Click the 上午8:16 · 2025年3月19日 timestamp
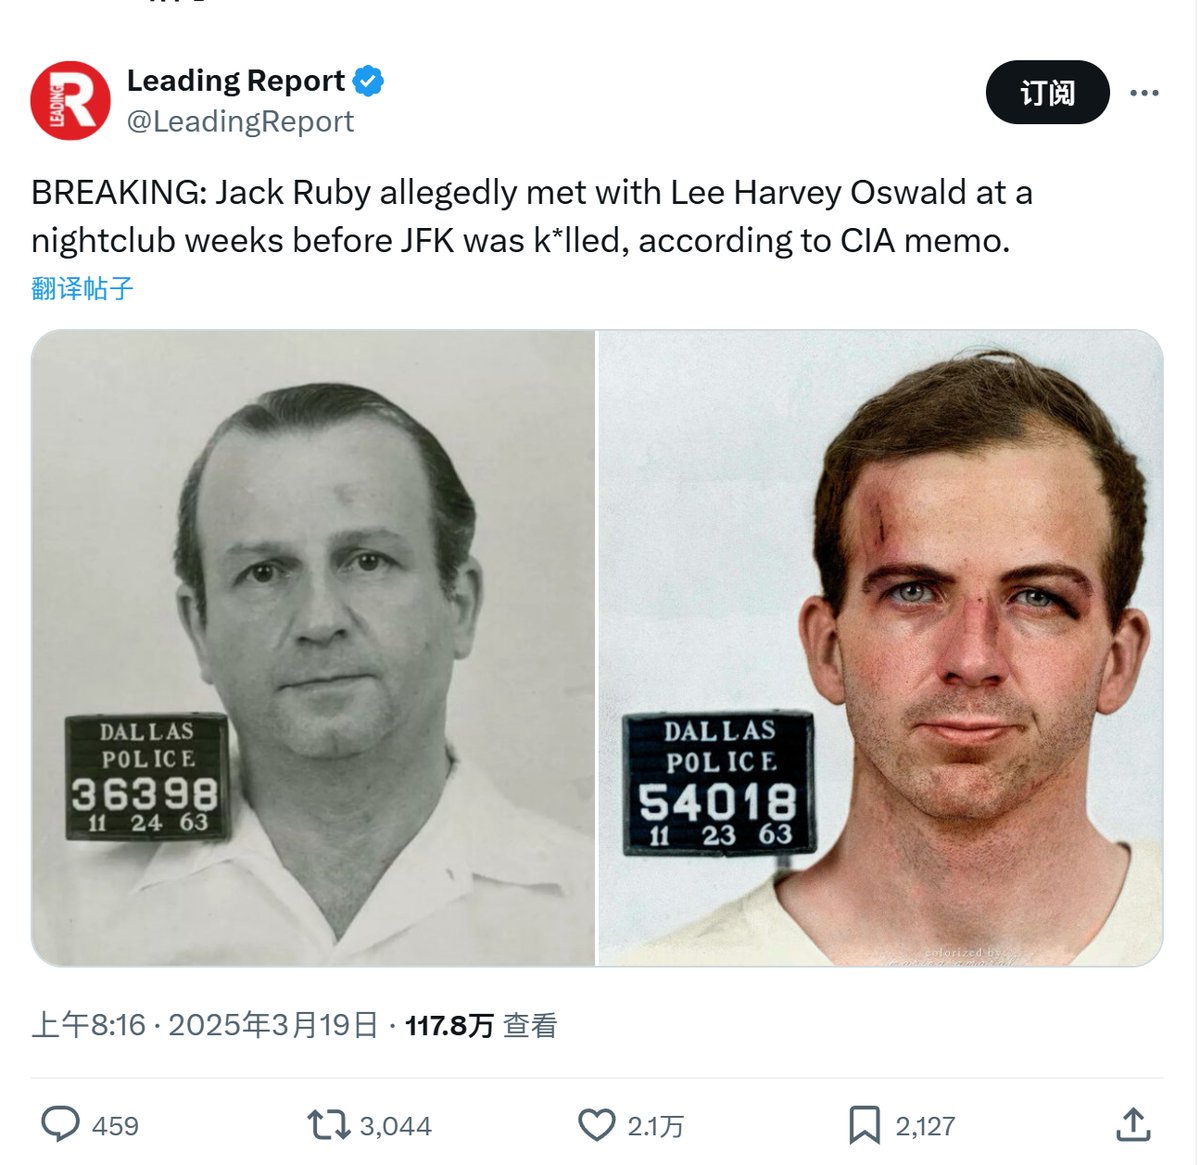1200x1165 pixels. [x=205, y=1025]
